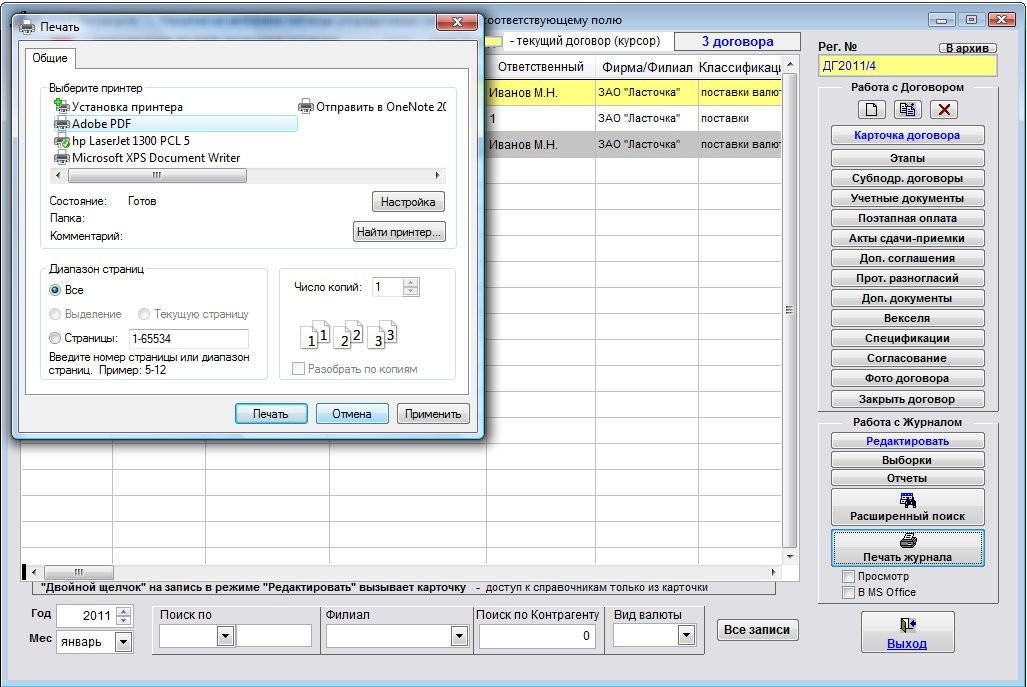Open Карточка договора
The height and width of the screenshot is (687, 1027).
907,136
